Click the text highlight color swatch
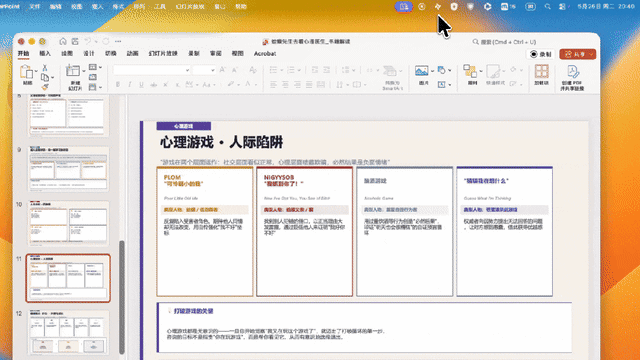 (231, 84)
